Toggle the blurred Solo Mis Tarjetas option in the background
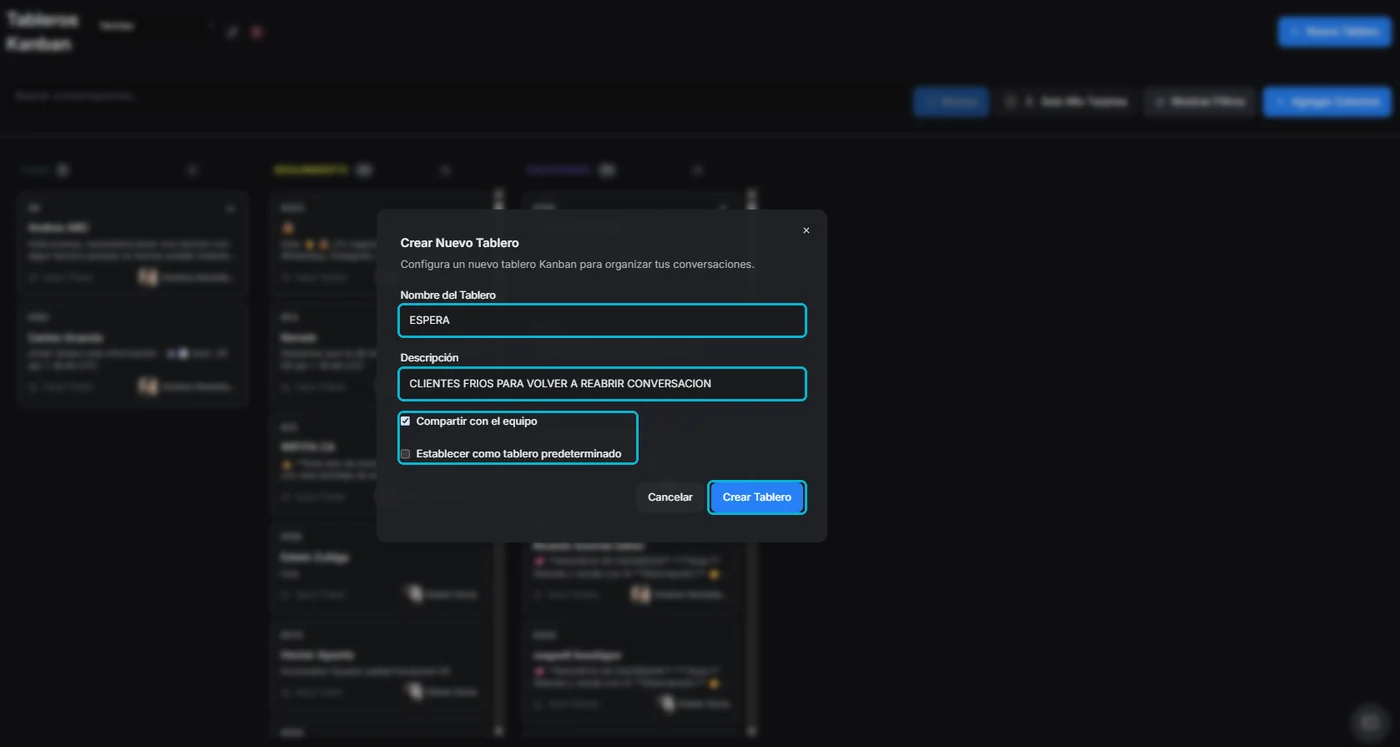1400x747 pixels. click(x=1066, y=102)
